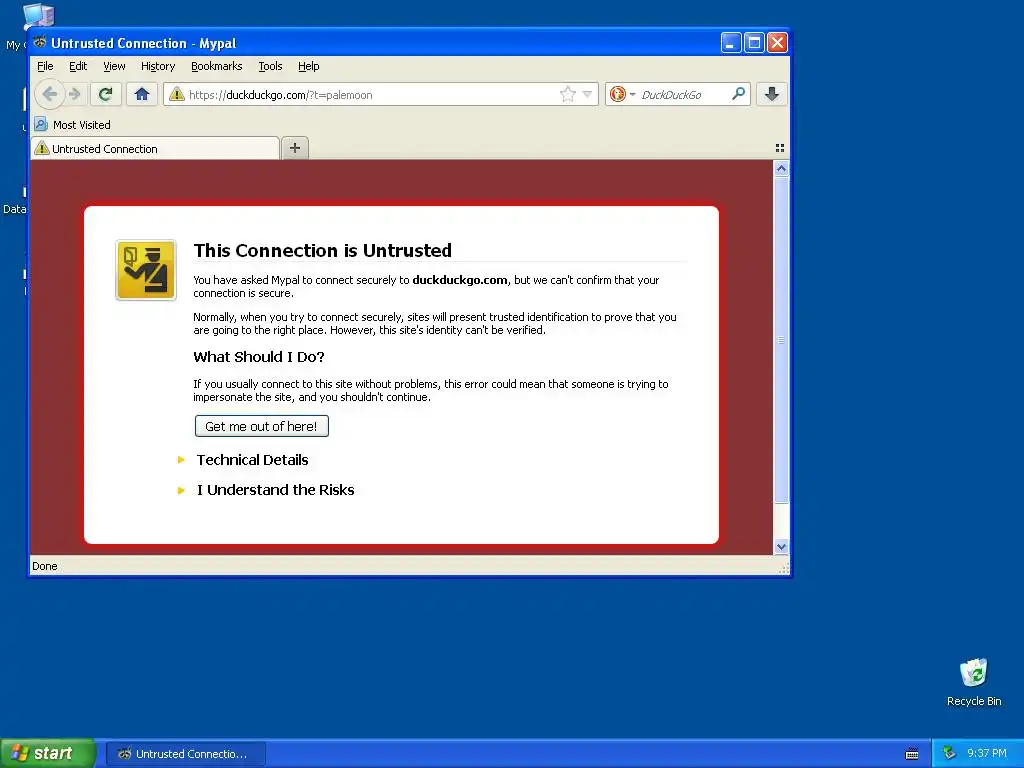Open the File menu
This screenshot has height=768, width=1024.
coord(45,66)
